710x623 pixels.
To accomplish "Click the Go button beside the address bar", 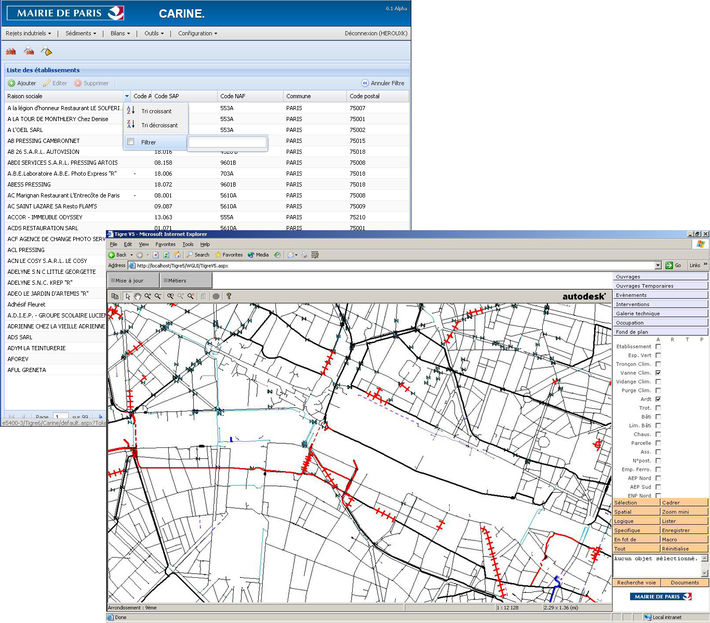I will [x=673, y=266].
